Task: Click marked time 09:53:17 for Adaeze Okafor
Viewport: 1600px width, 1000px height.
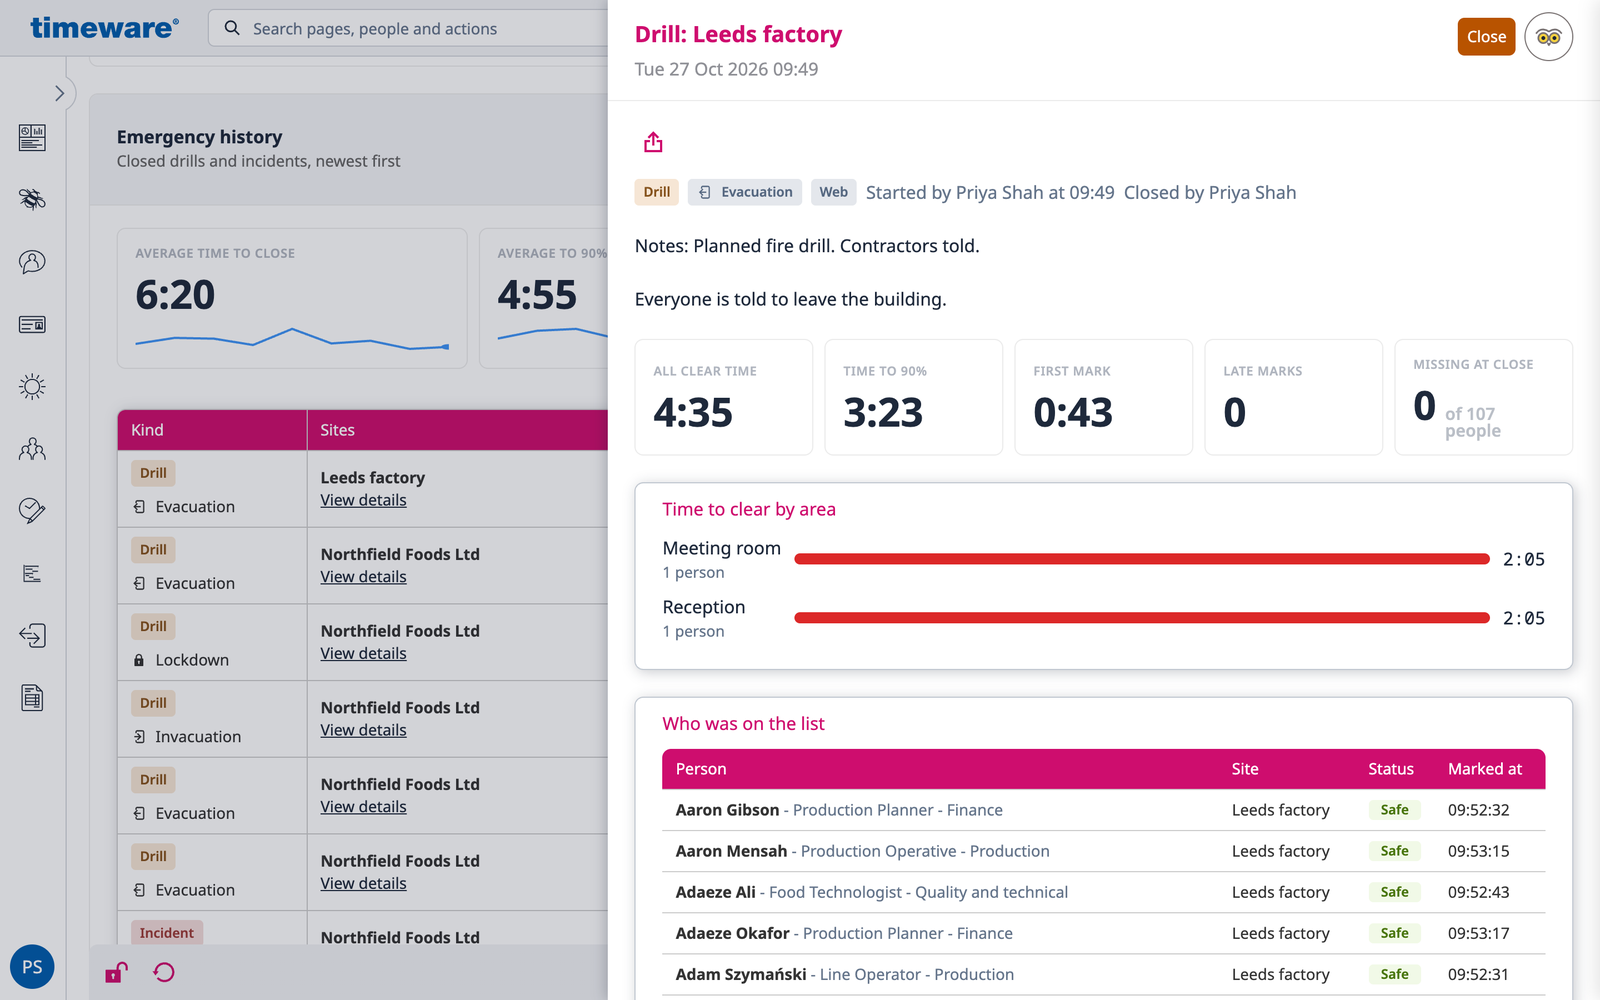Action: point(1478,933)
